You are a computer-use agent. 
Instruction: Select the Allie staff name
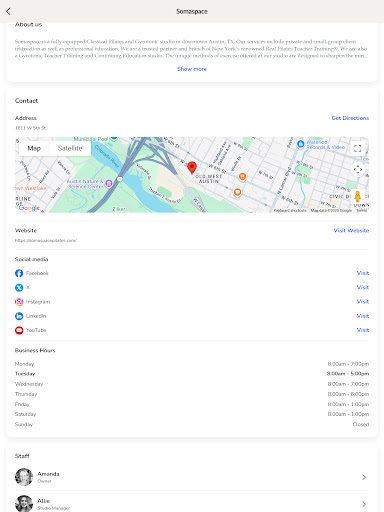[x=44, y=501]
